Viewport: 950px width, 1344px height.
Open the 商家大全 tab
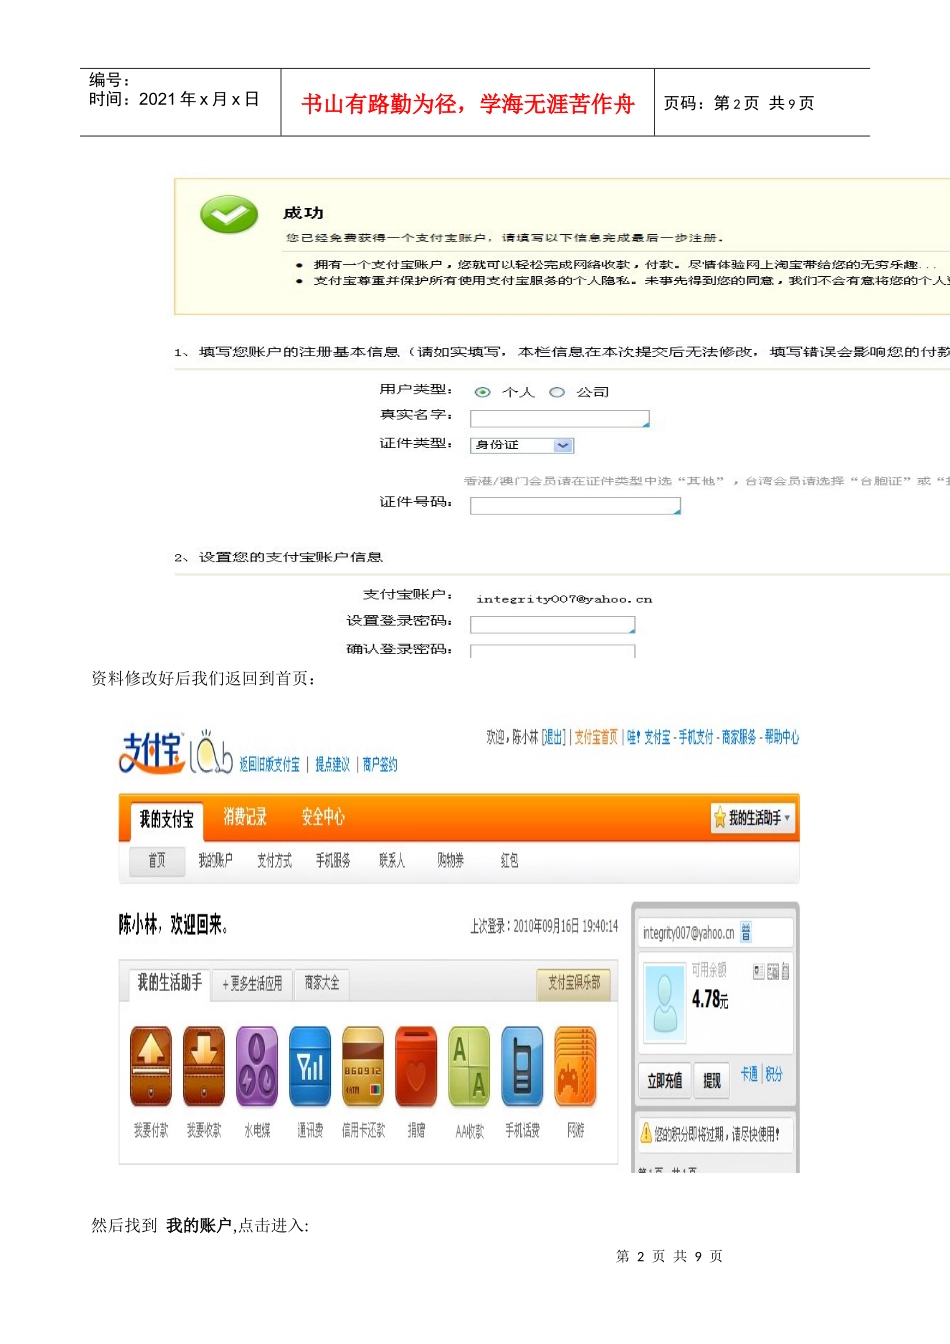pyautogui.click(x=322, y=984)
